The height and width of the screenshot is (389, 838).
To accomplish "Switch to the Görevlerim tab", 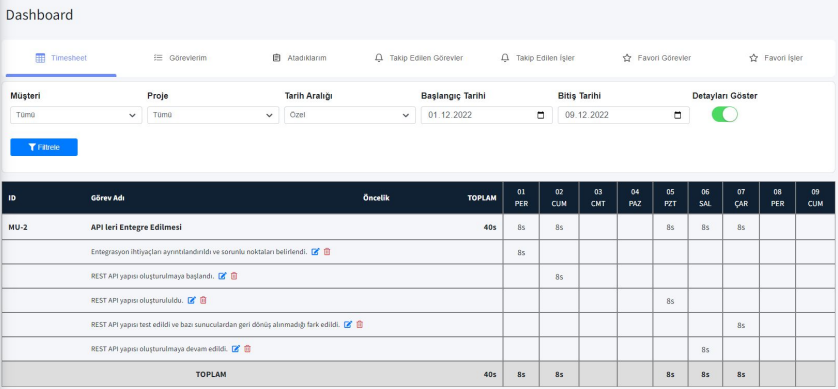I will 180,58.
